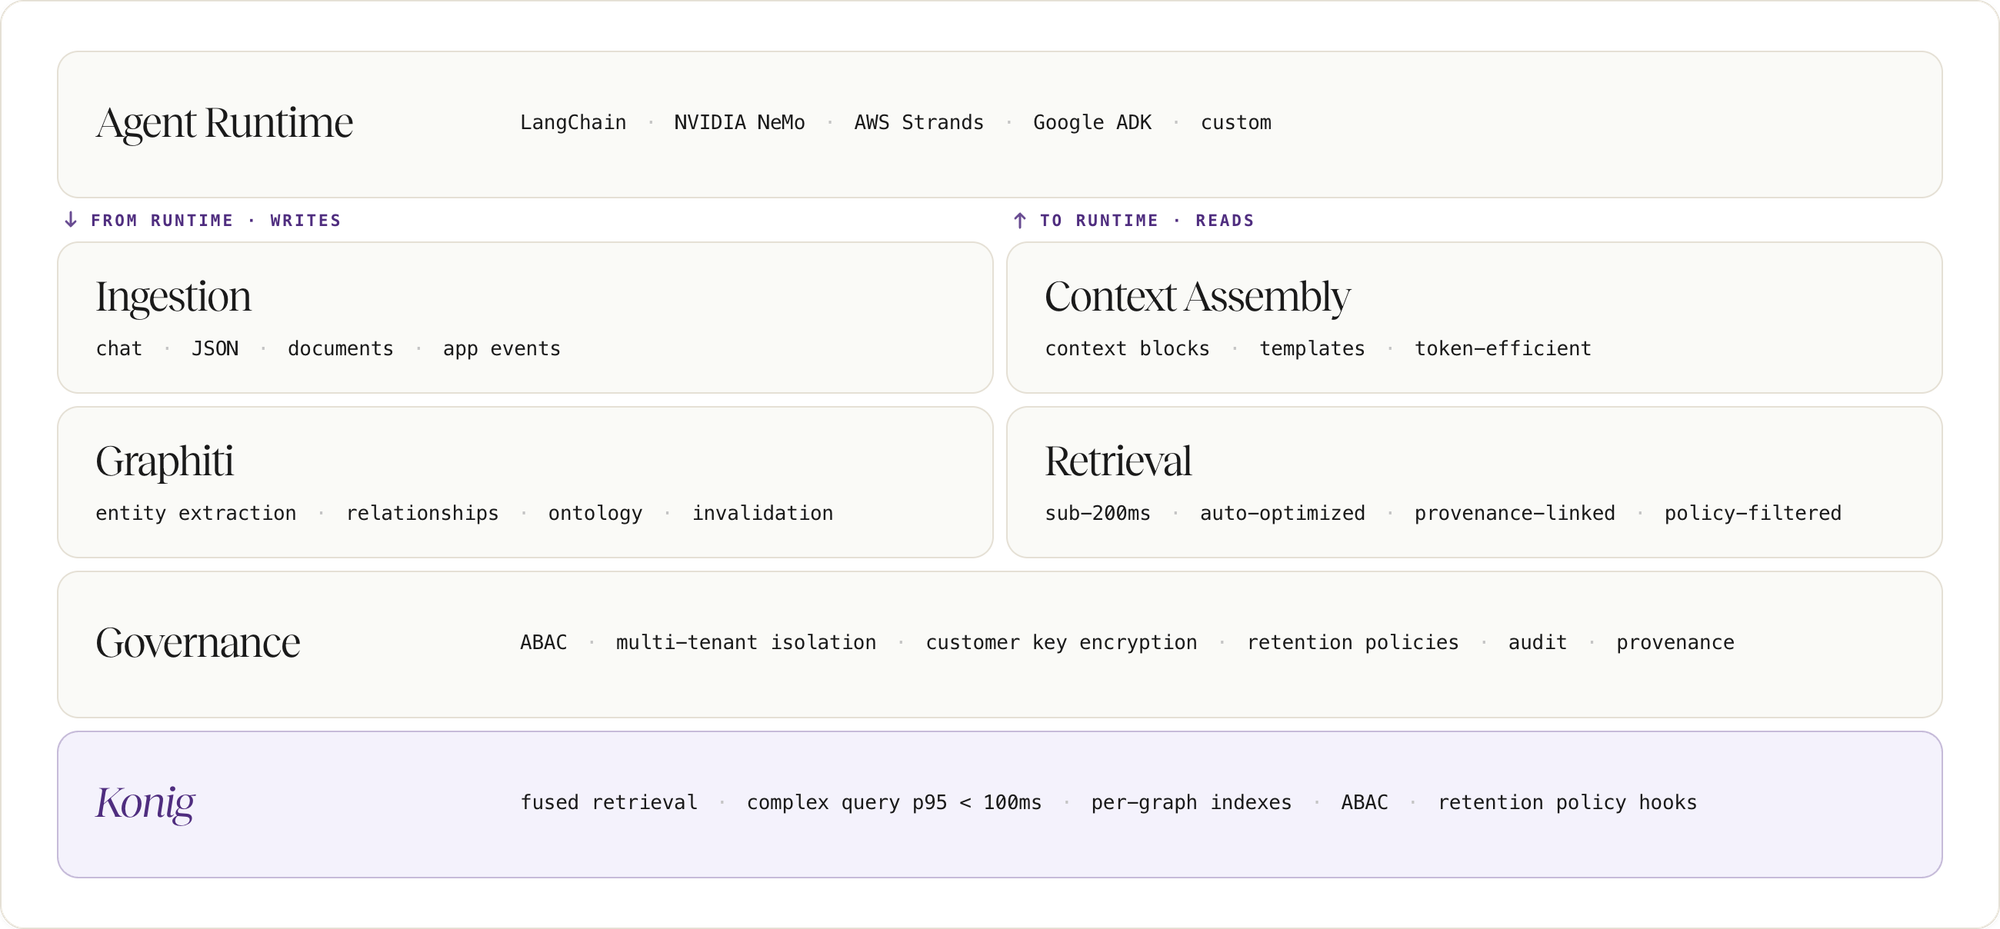
Task: Select token-efficient label
Action: [1503, 349]
